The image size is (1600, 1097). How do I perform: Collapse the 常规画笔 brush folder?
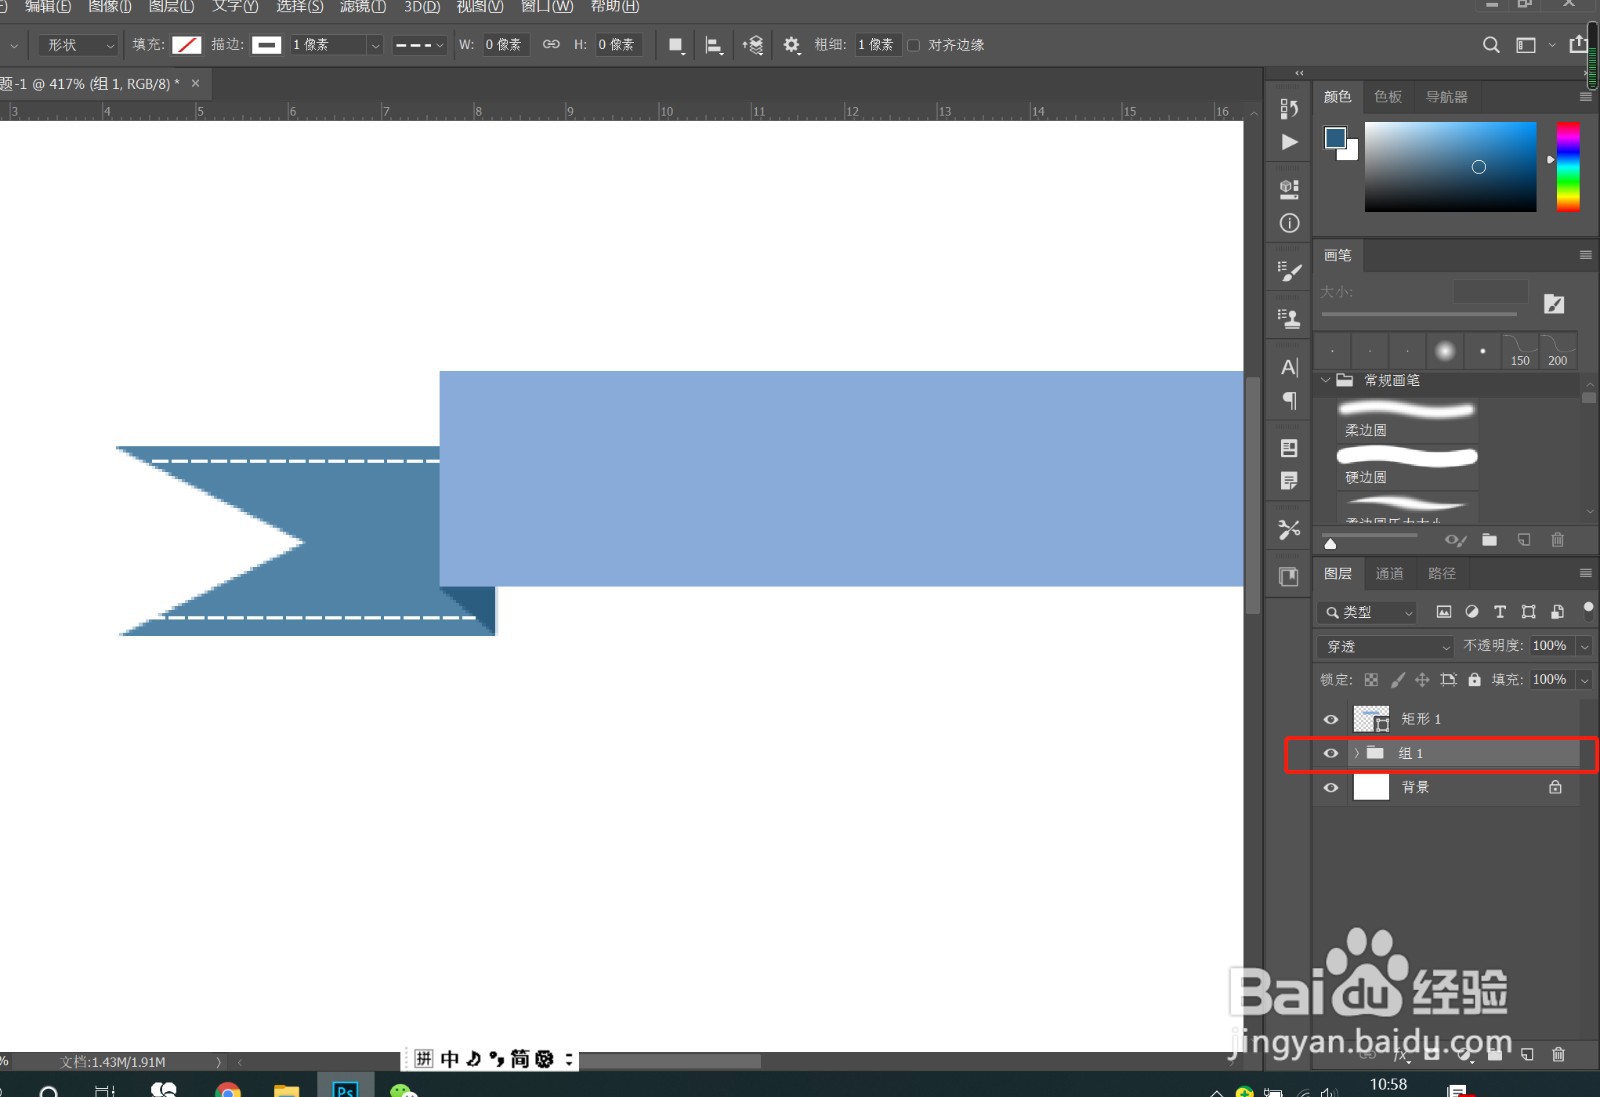pyautogui.click(x=1326, y=380)
